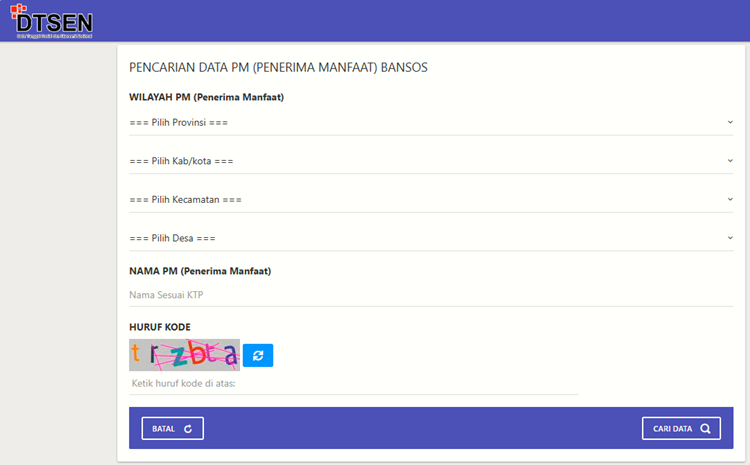Click the DTSEN logo in header
Viewport: 750px width, 465px height.
(53, 21)
